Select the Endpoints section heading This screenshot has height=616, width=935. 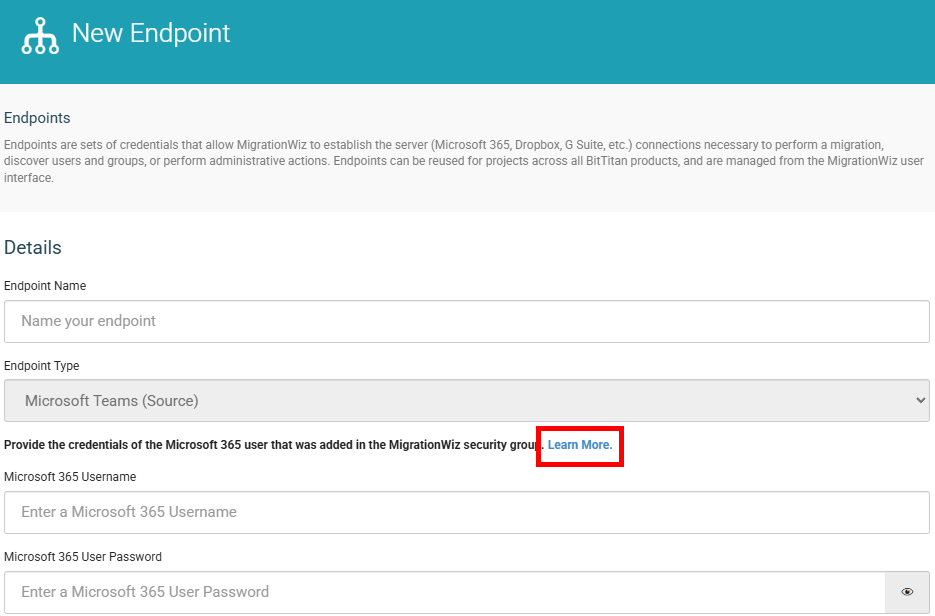37,118
